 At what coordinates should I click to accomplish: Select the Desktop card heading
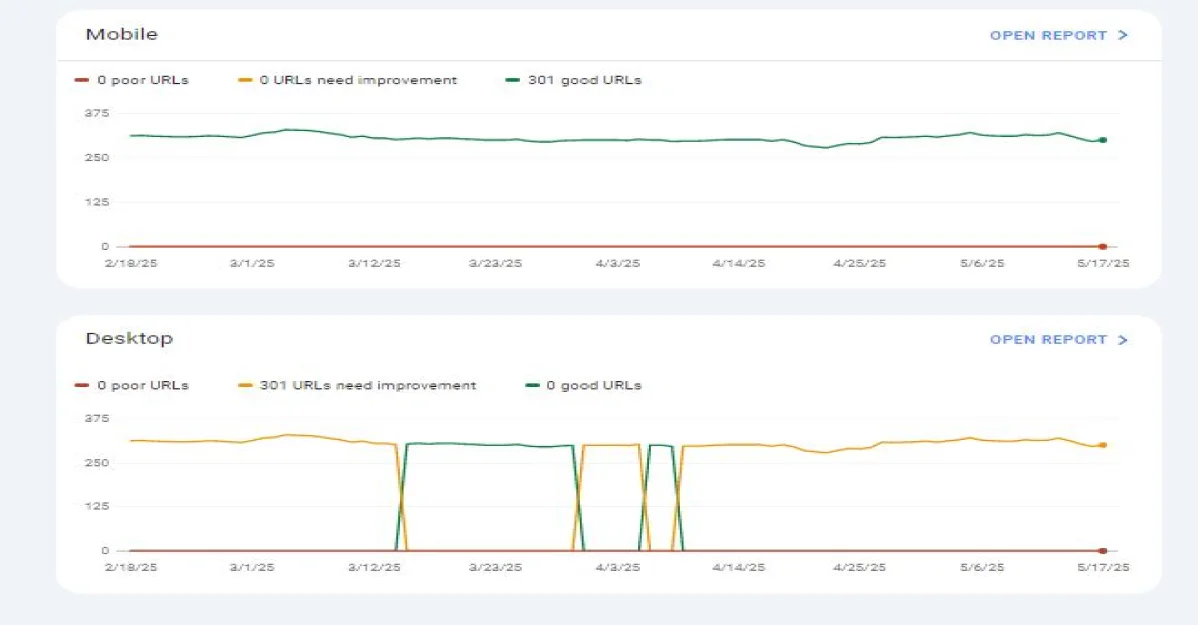pyautogui.click(x=129, y=338)
